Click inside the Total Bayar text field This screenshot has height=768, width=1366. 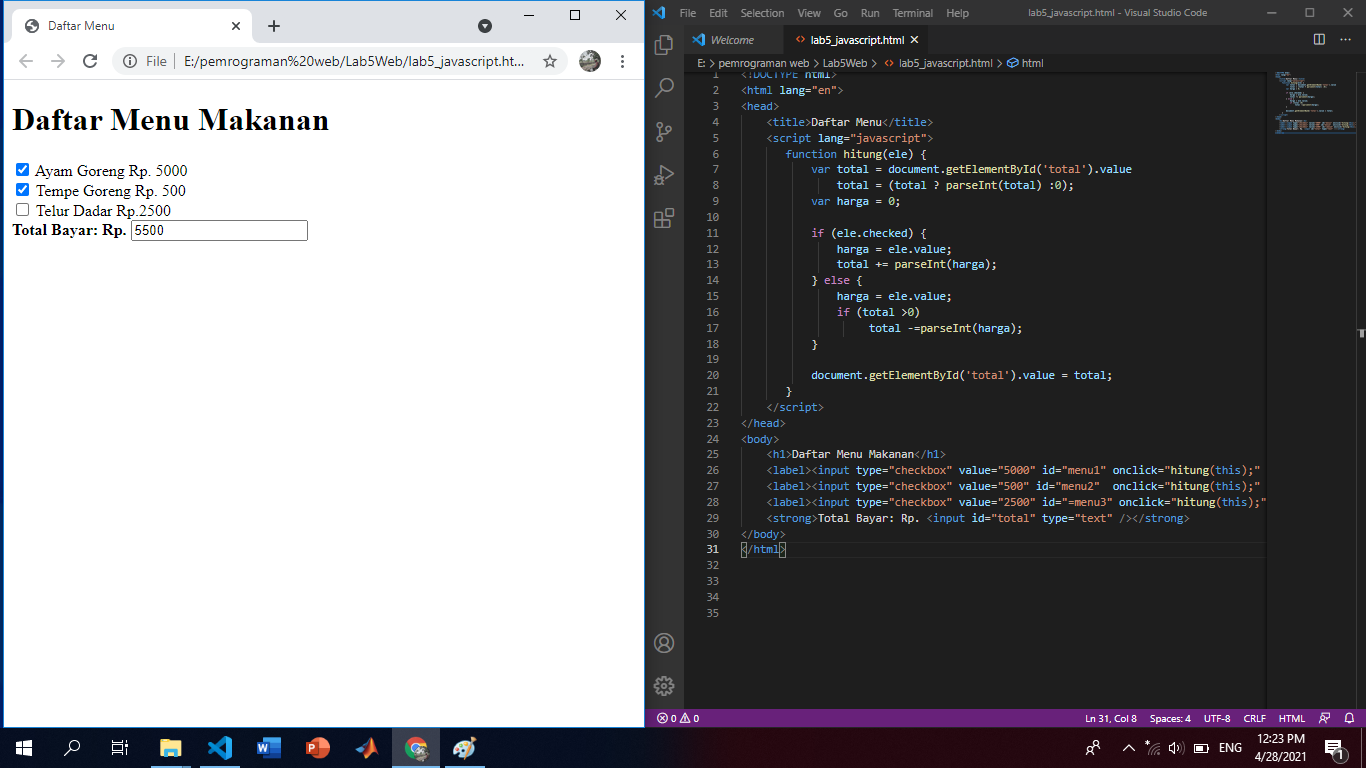[219, 230]
